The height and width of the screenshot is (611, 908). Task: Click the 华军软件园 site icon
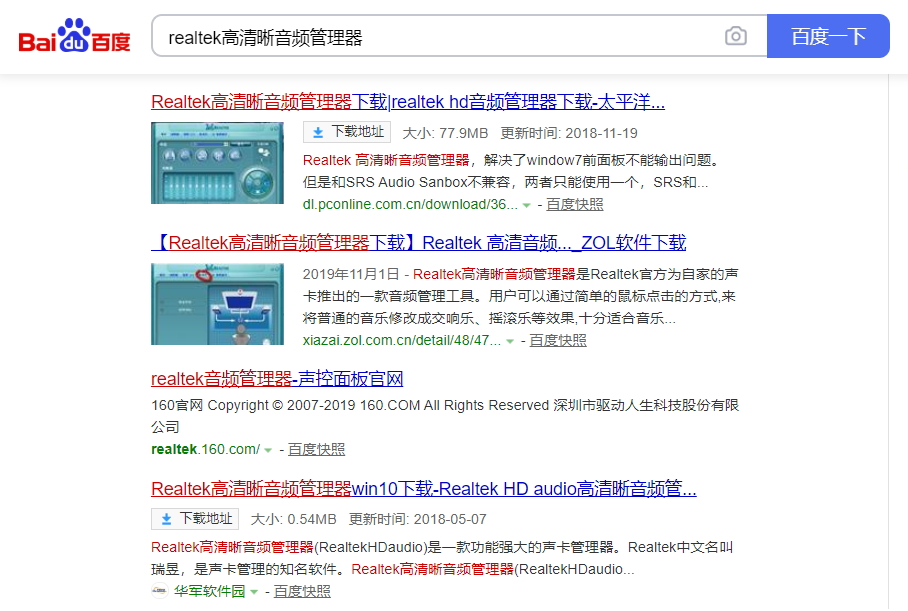[159, 591]
